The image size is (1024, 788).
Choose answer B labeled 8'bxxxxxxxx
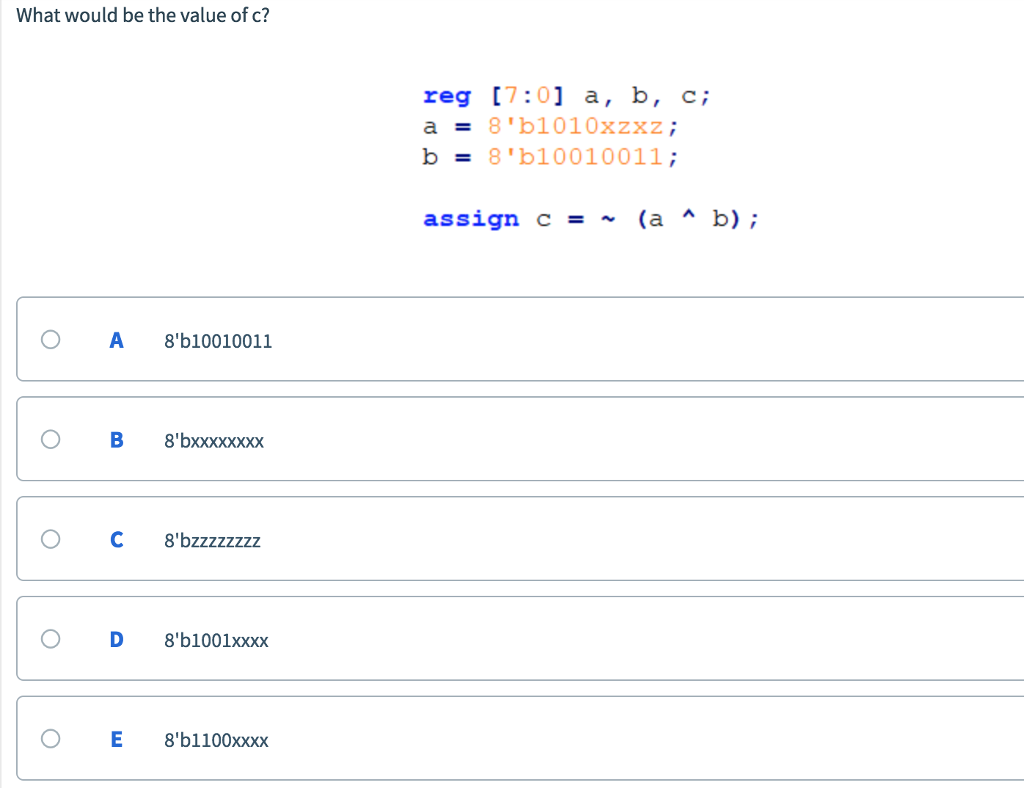tap(213, 440)
